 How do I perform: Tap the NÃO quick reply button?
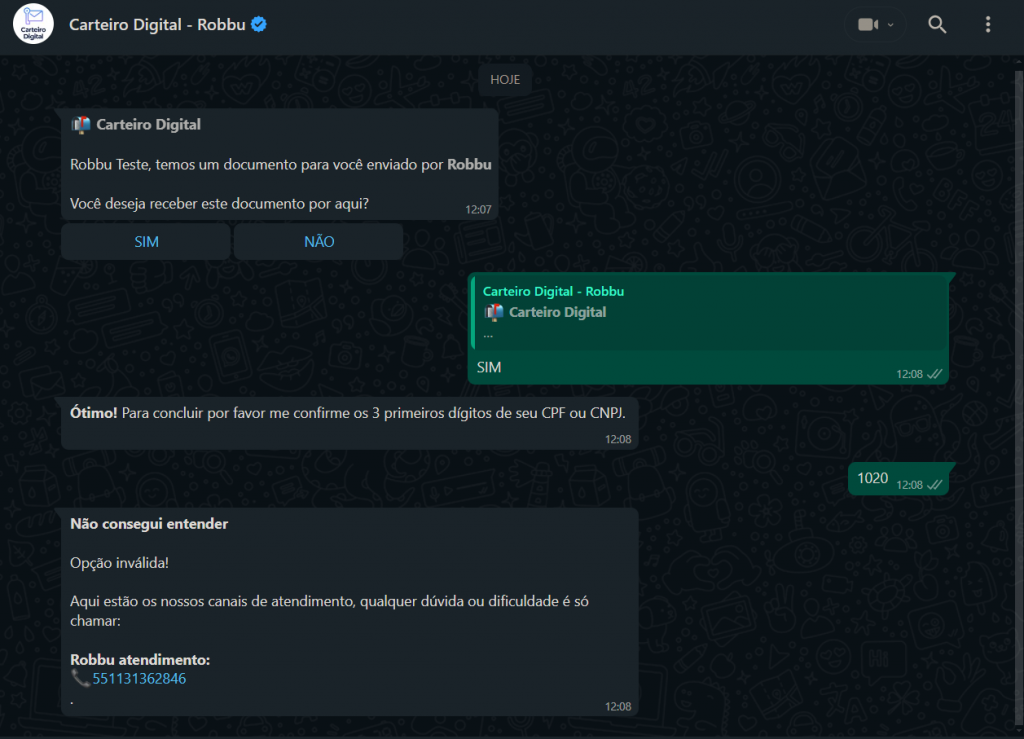(319, 242)
